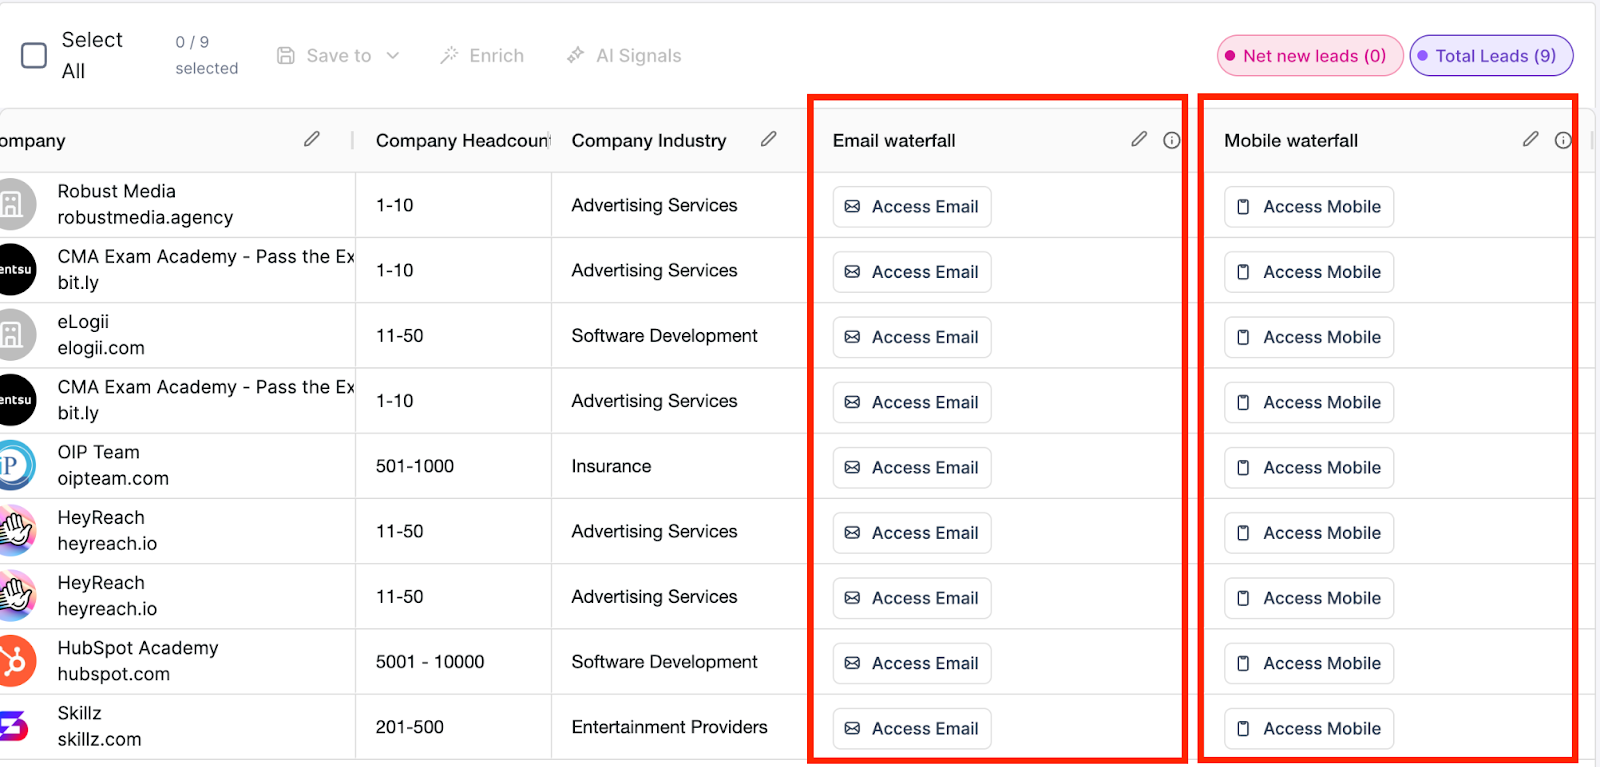Open the elogii.com domain text
Image resolution: width=1600 pixels, height=767 pixels.
[101, 348]
